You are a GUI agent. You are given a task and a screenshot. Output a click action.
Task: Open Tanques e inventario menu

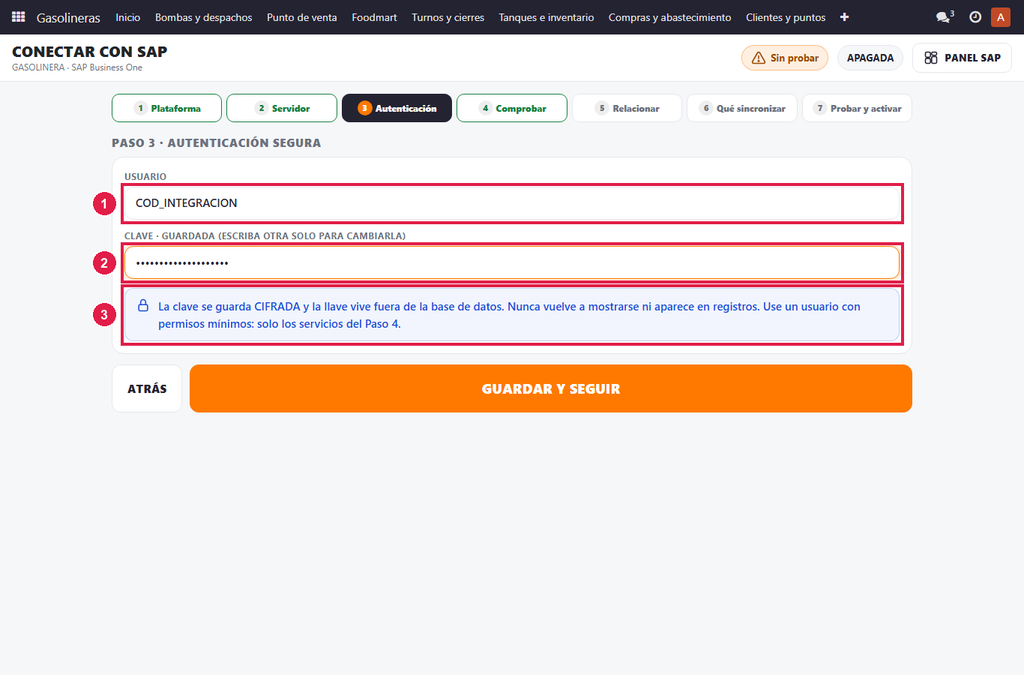click(x=547, y=17)
